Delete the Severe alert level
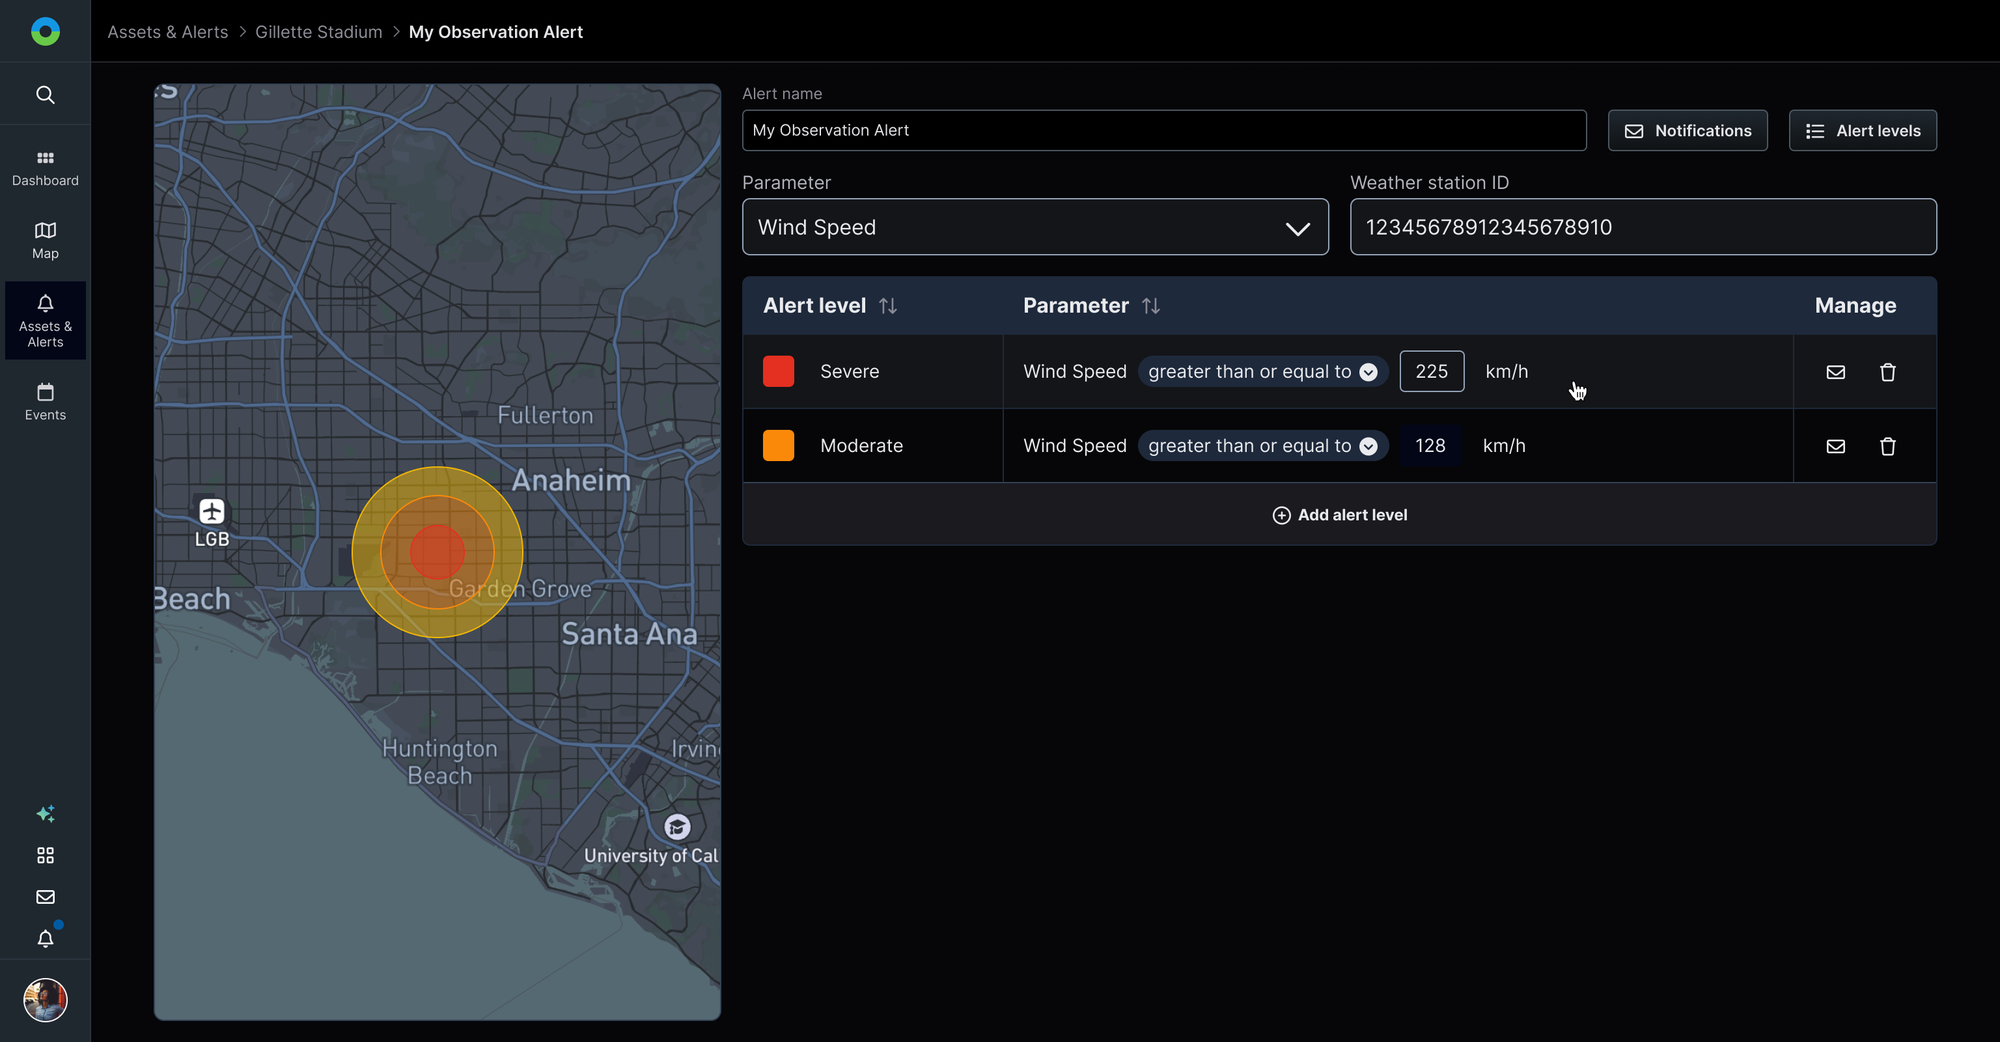2000x1042 pixels. point(1887,372)
